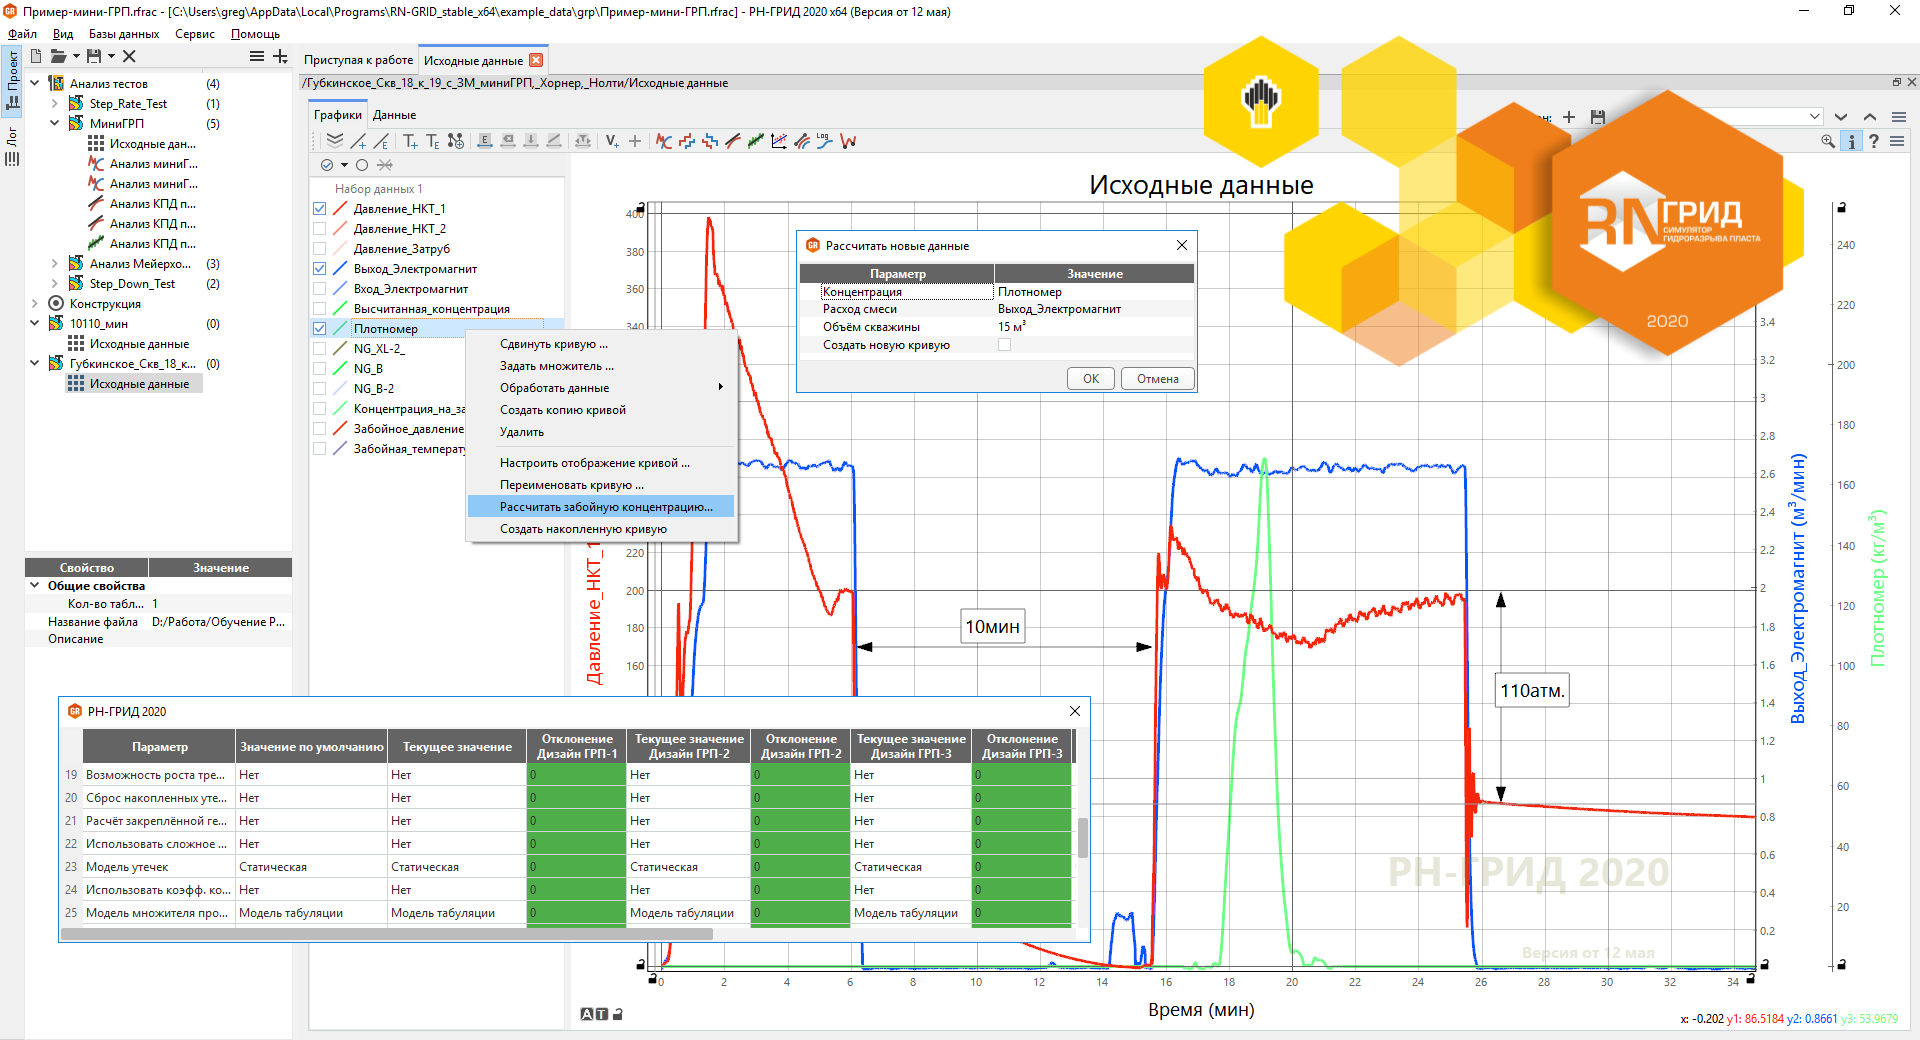The width and height of the screenshot is (1920, 1040).
Task: Check the Создать новую кривую checkbox
Action: [x=1005, y=345]
